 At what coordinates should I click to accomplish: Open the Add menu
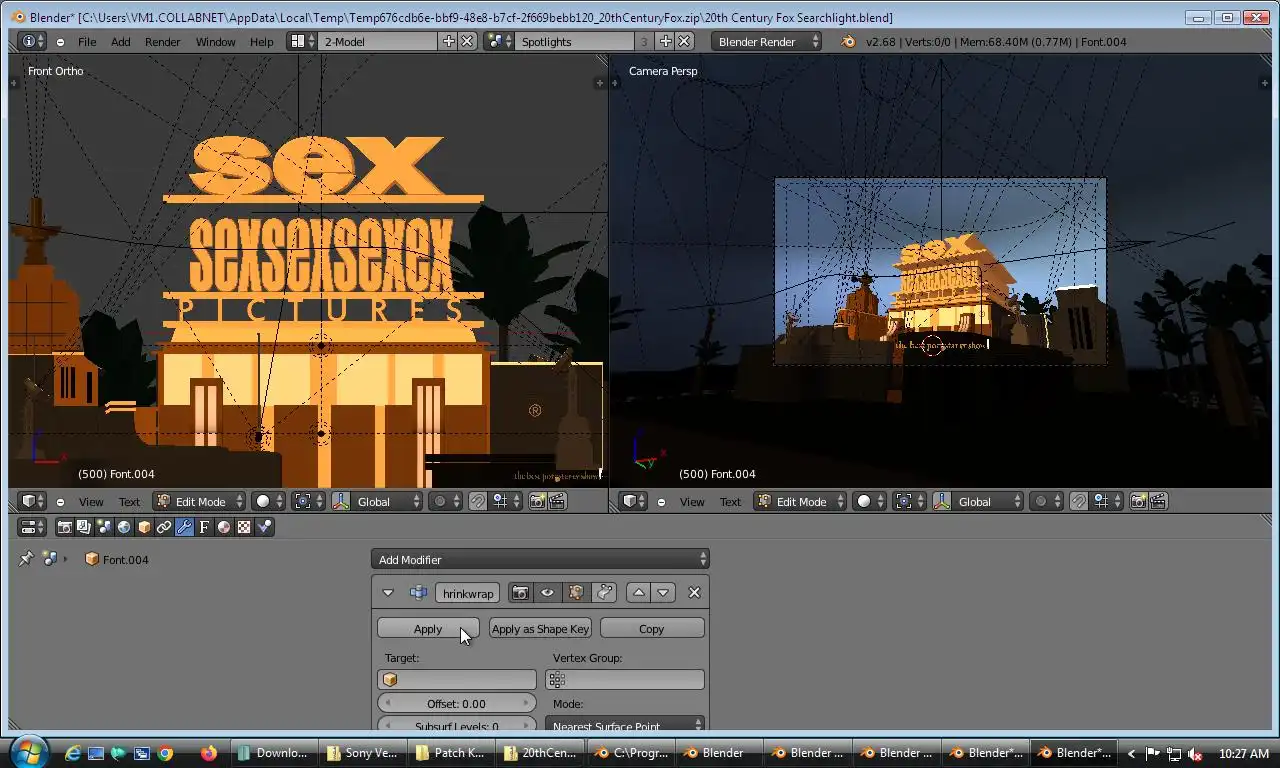coord(120,41)
